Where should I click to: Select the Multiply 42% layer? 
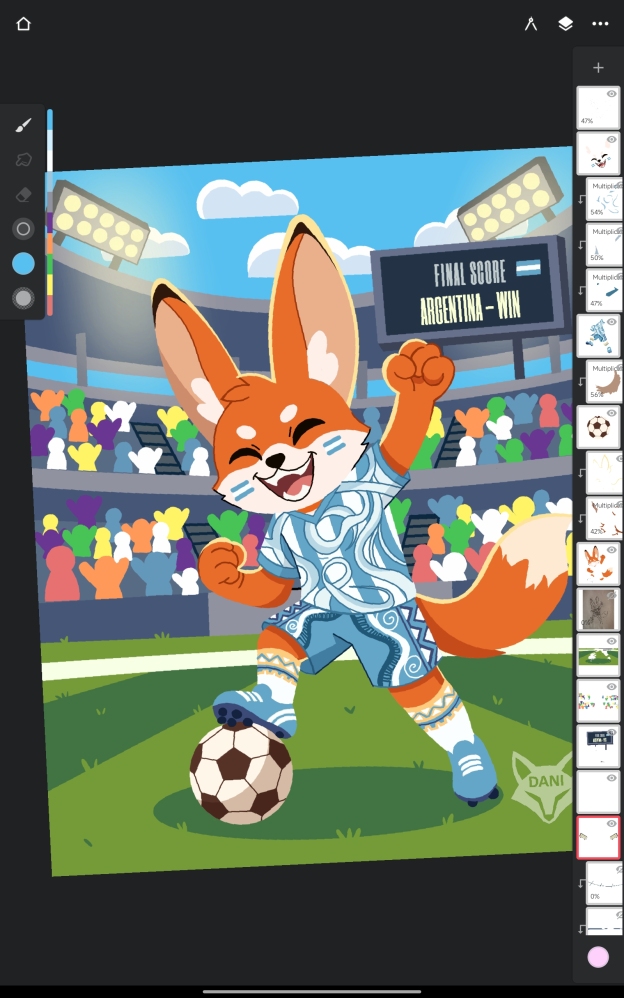pyautogui.click(x=604, y=518)
